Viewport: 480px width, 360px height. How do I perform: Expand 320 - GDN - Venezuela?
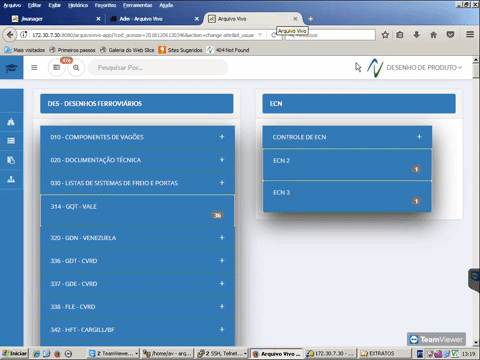pyautogui.click(x=222, y=238)
